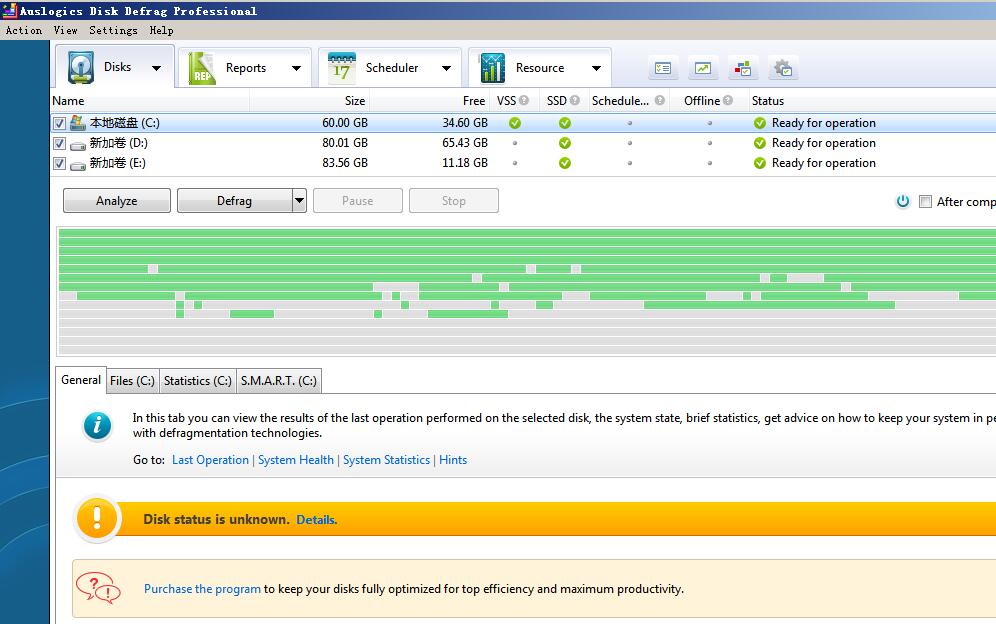996x624 pixels.
Task: Click the Disks drive icon
Action: click(81, 67)
